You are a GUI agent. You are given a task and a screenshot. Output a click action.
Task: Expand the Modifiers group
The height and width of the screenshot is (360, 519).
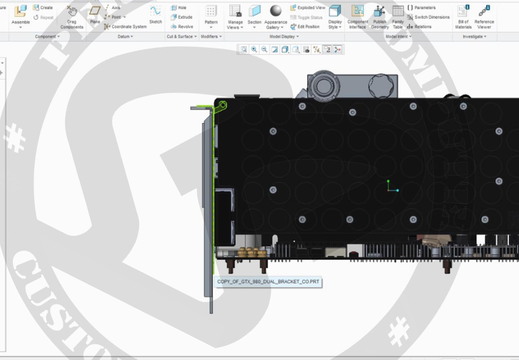tap(211, 36)
